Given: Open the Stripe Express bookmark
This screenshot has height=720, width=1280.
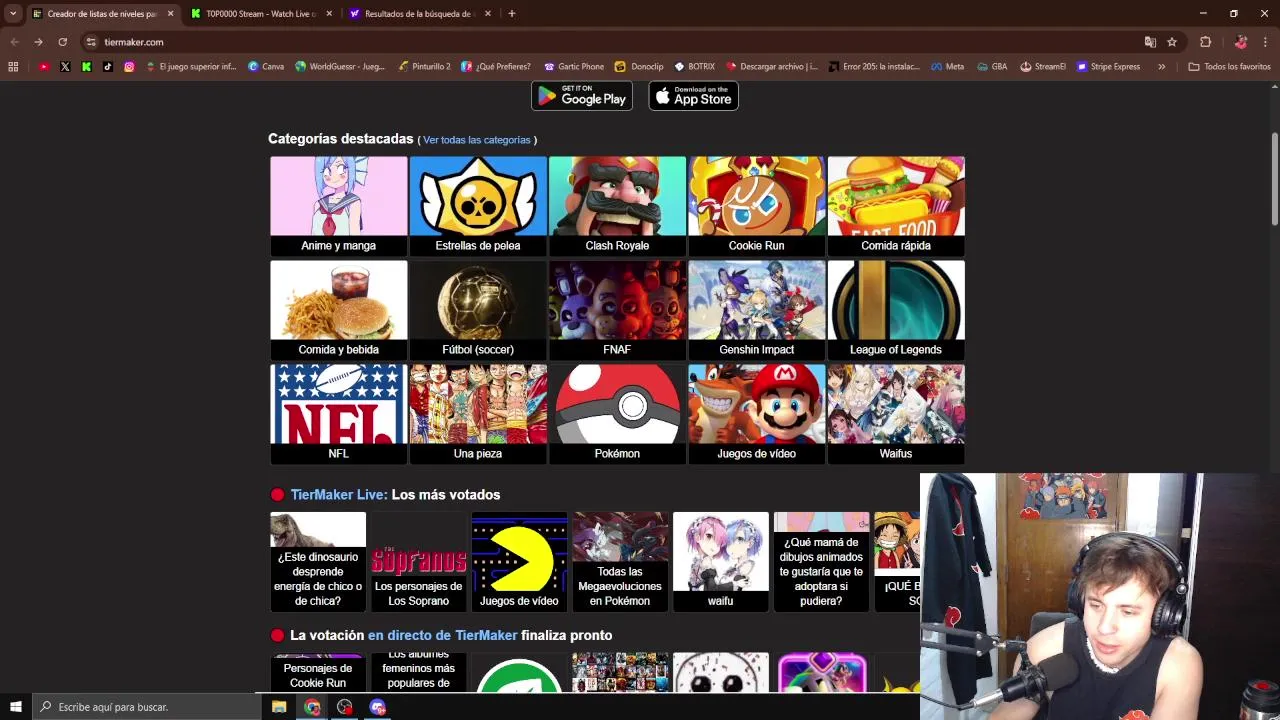Looking at the screenshot, I should coord(1108,67).
